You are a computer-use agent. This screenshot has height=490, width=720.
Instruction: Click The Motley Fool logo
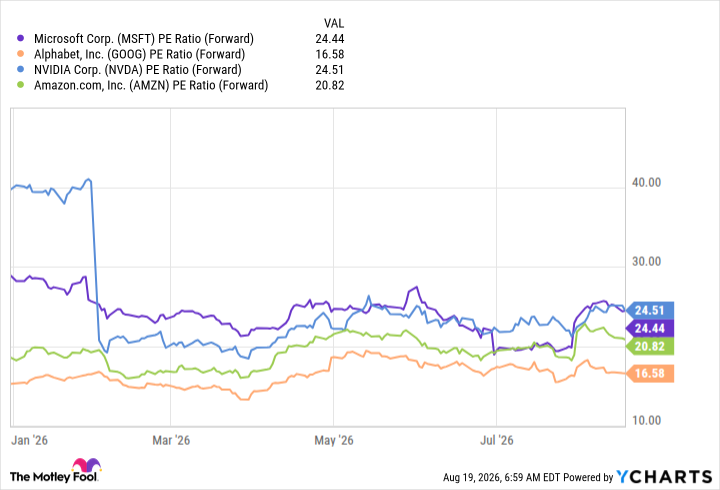55,470
